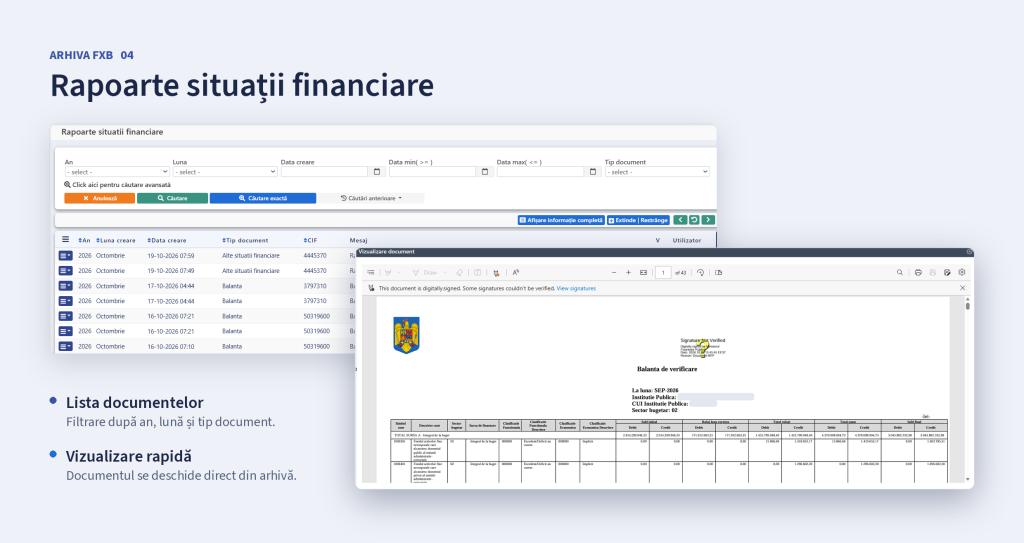Click the green Căutare button
This screenshot has height=543, width=1024.
[x=172, y=198]
